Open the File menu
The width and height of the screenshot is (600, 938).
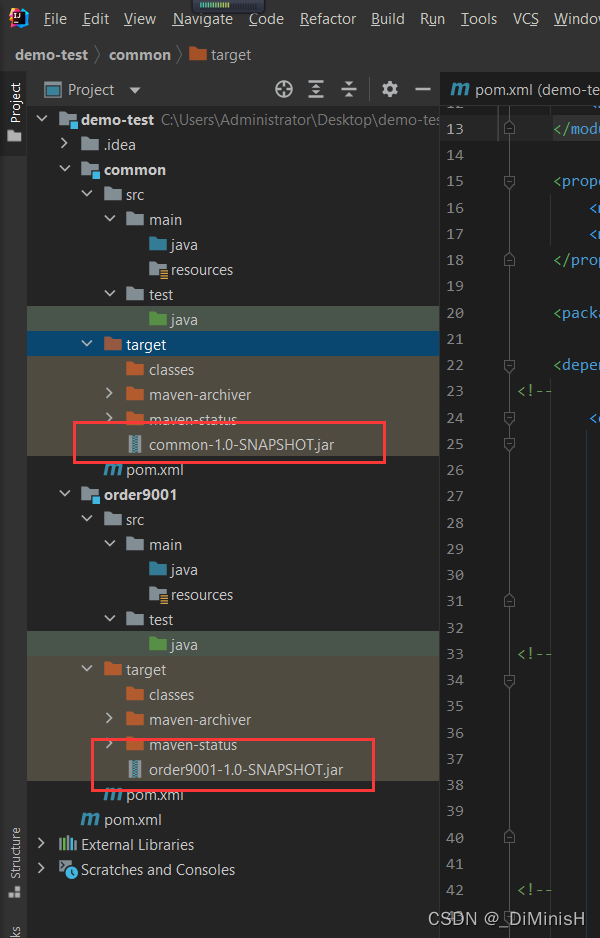click(x=55, y=19)
